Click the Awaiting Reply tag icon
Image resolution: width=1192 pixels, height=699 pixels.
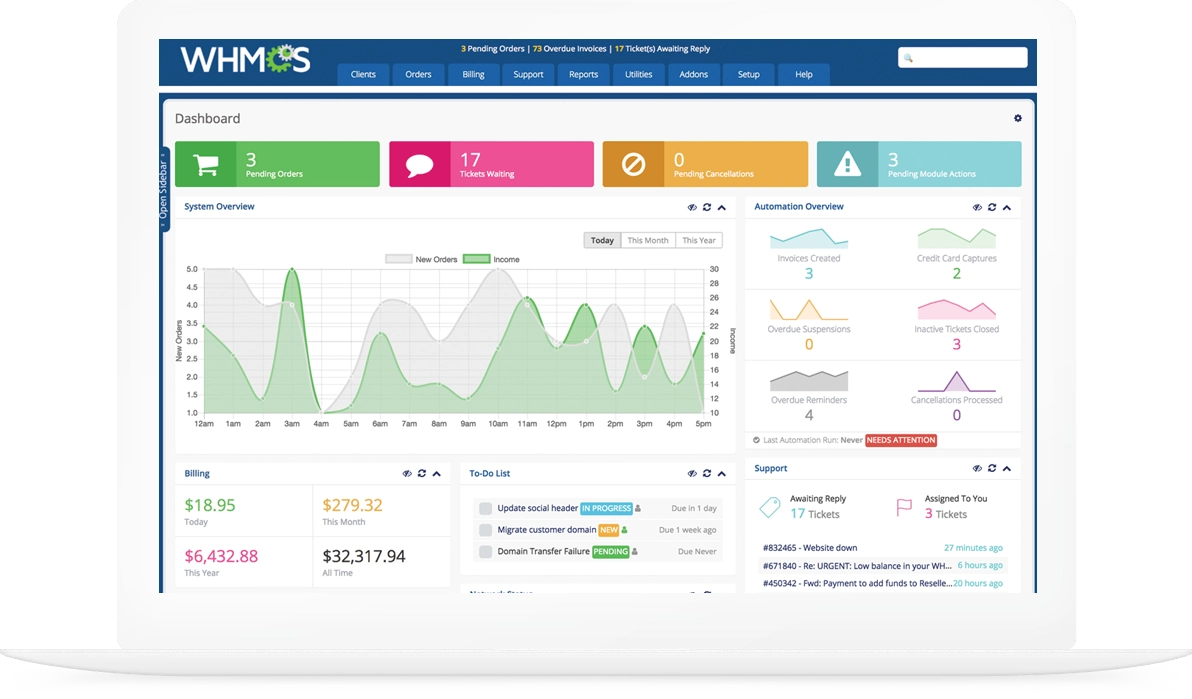click(769, 507)
